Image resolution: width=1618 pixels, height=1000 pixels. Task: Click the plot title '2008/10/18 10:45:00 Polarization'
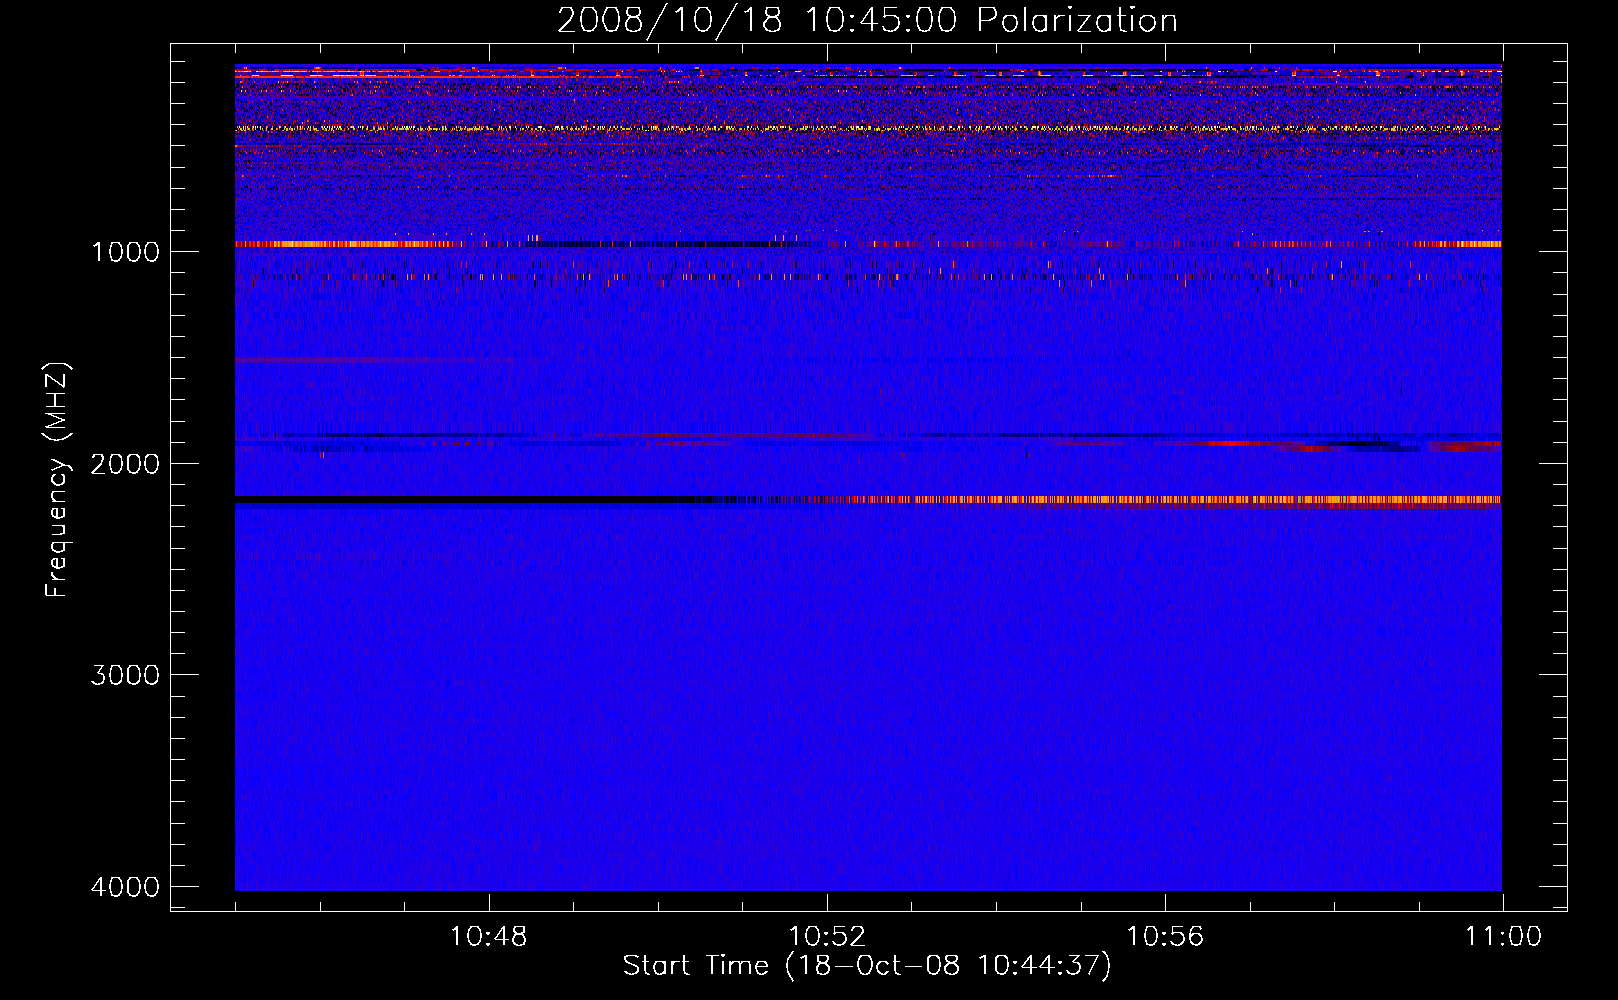[x=867, y=21]
